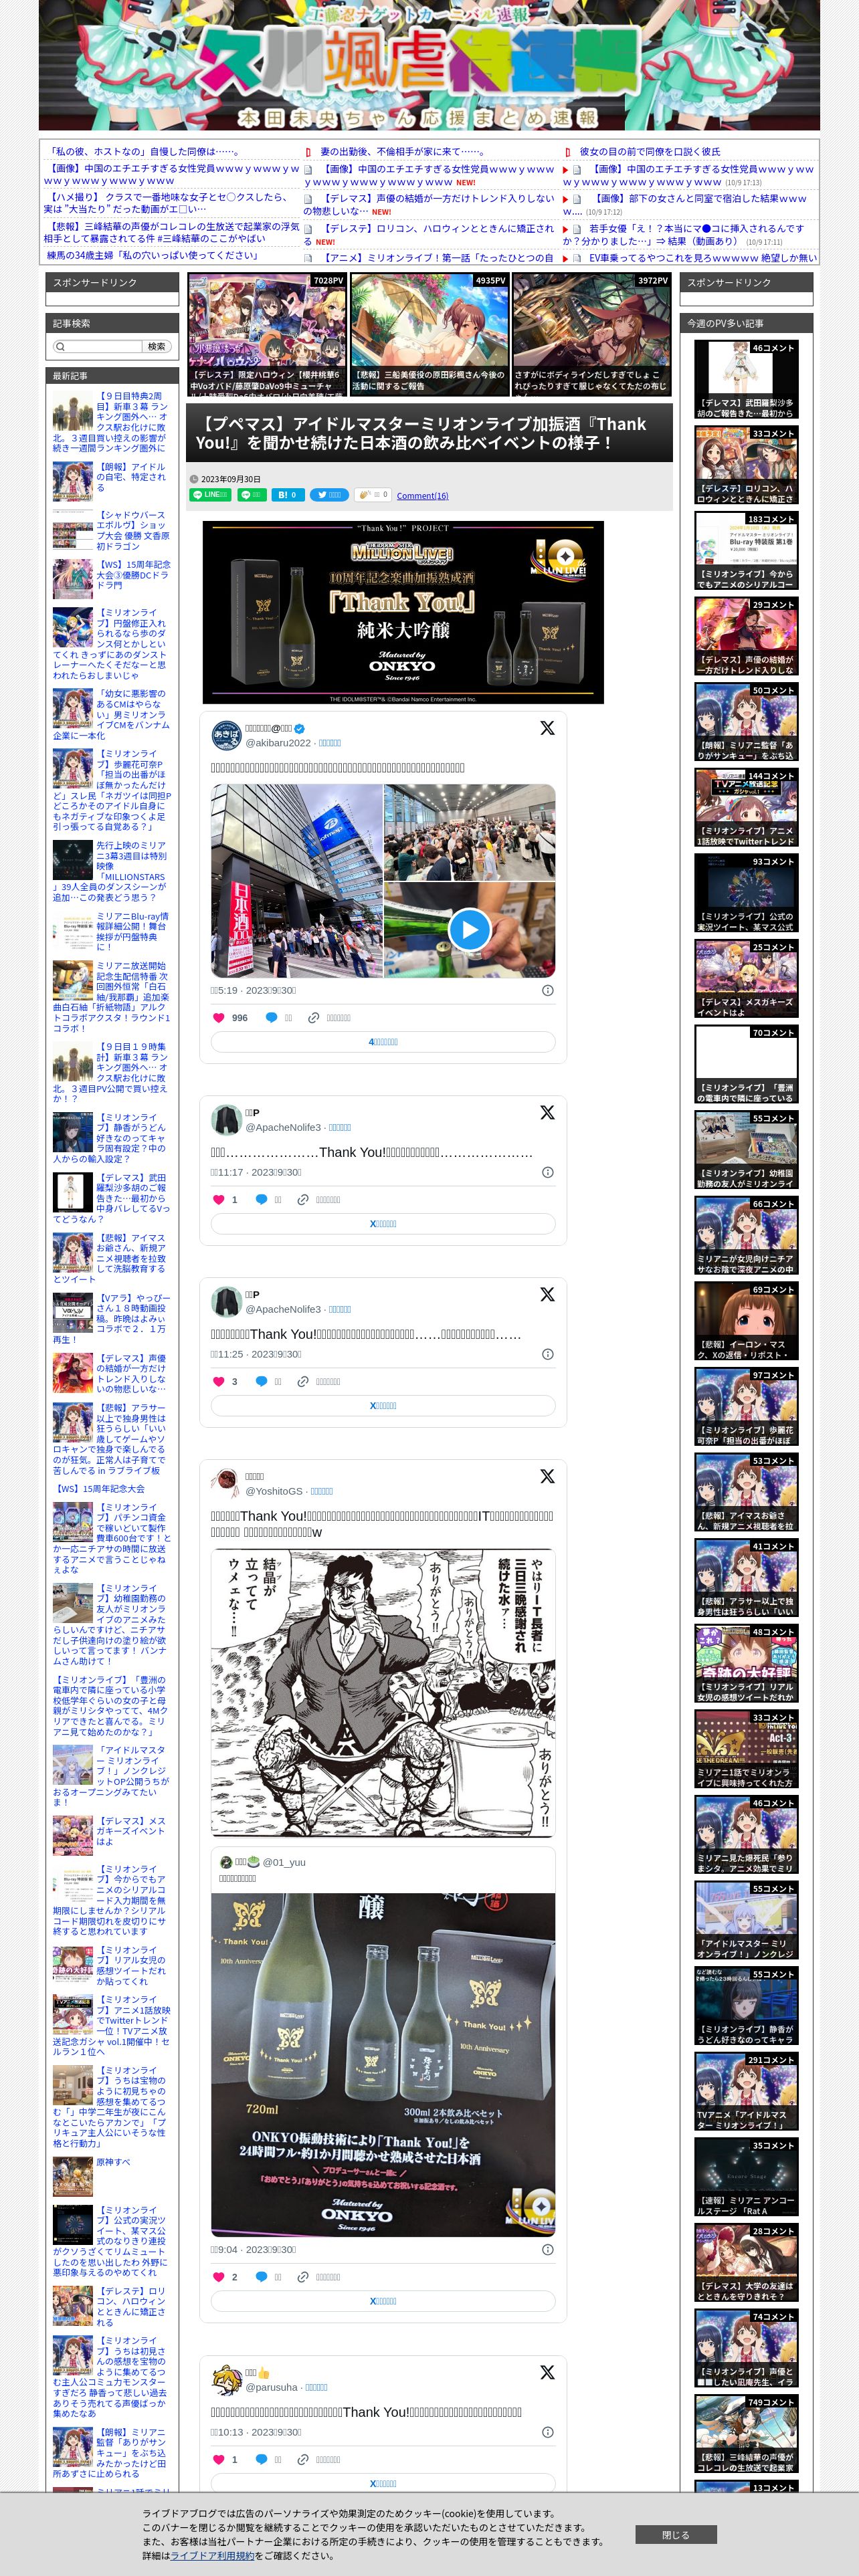Open the info icon on the 11:17 tweet
This screenshot has height=2576, width=859.
tap(547, 1172)
